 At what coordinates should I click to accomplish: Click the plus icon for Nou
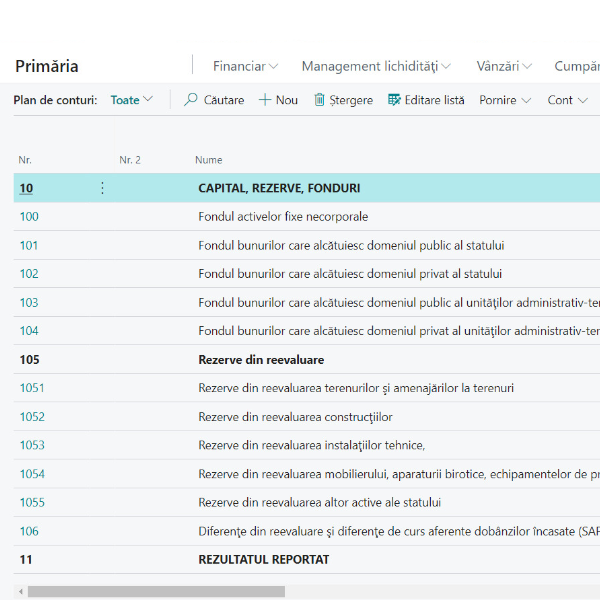(265, 100)
